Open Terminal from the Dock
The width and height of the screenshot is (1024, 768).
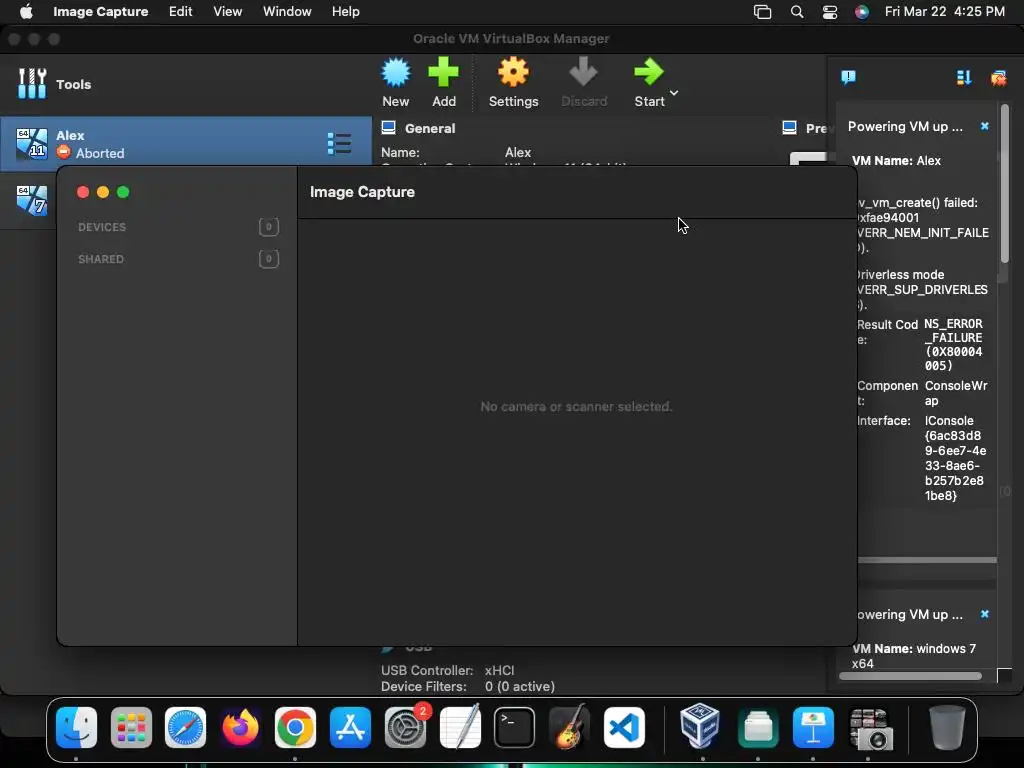515,727
